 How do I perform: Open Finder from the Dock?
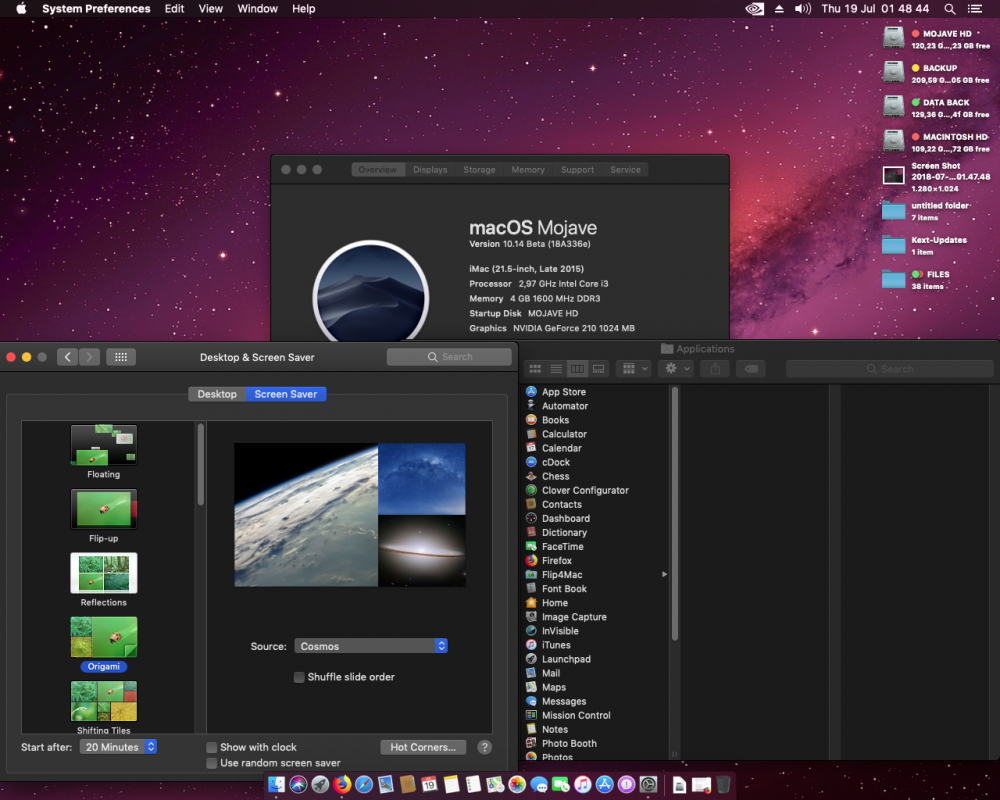pos(276,784)
